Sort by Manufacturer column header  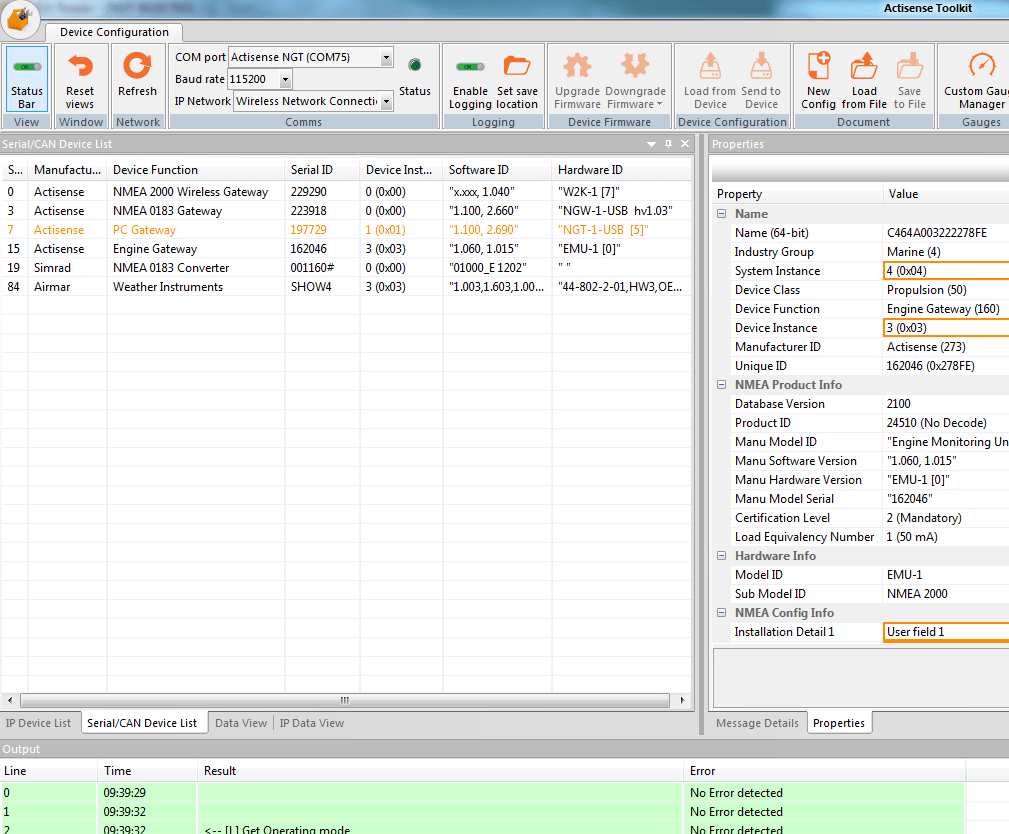tap(68, 170)
